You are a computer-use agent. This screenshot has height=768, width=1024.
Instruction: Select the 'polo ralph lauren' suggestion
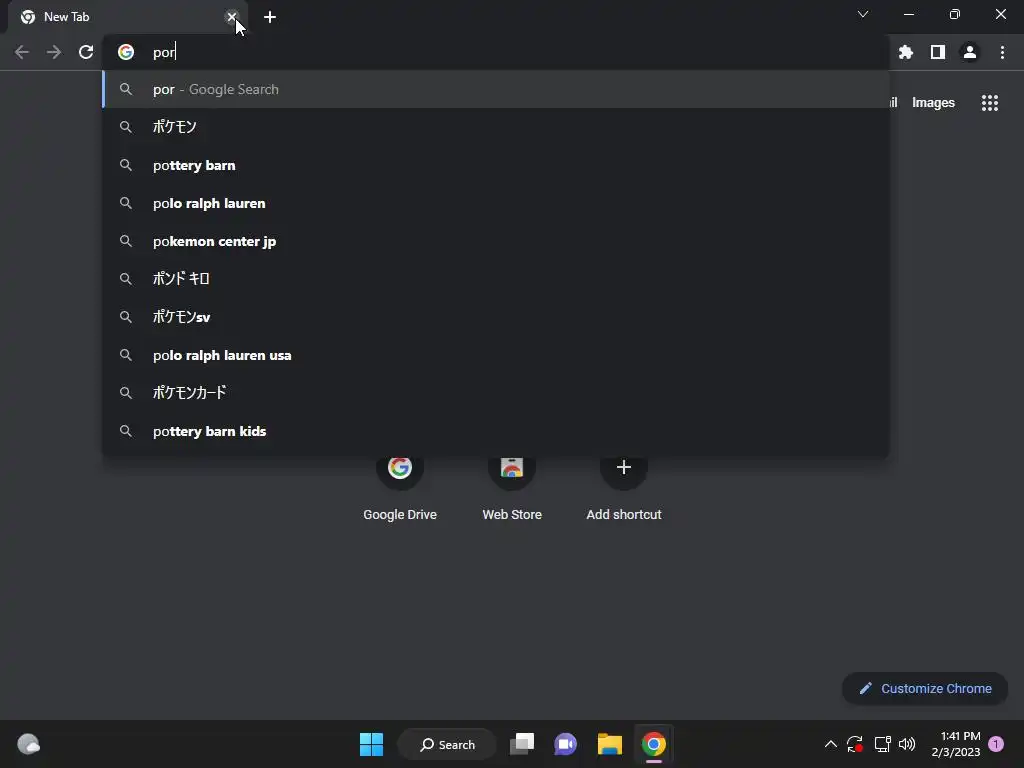coord(496,203)
